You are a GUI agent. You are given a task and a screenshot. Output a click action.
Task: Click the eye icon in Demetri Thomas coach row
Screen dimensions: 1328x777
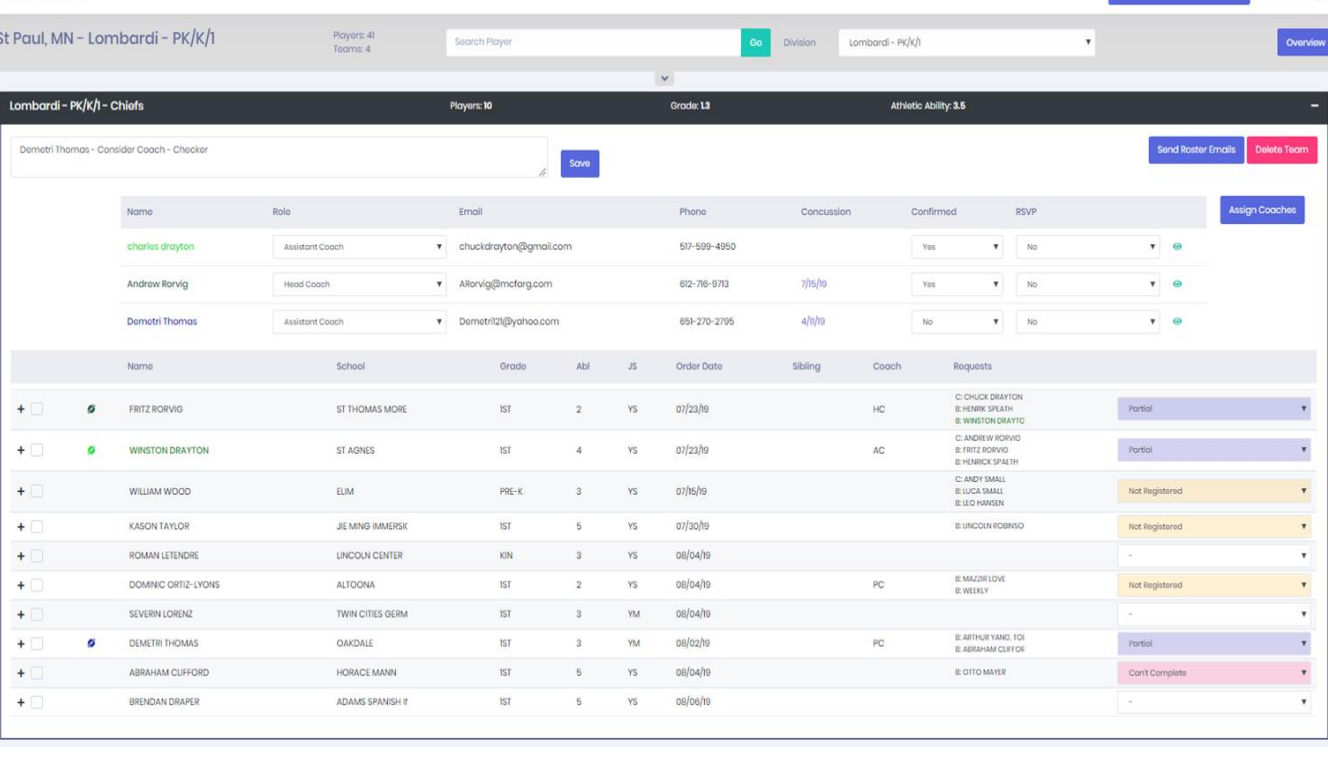(x=1177, y=322)
